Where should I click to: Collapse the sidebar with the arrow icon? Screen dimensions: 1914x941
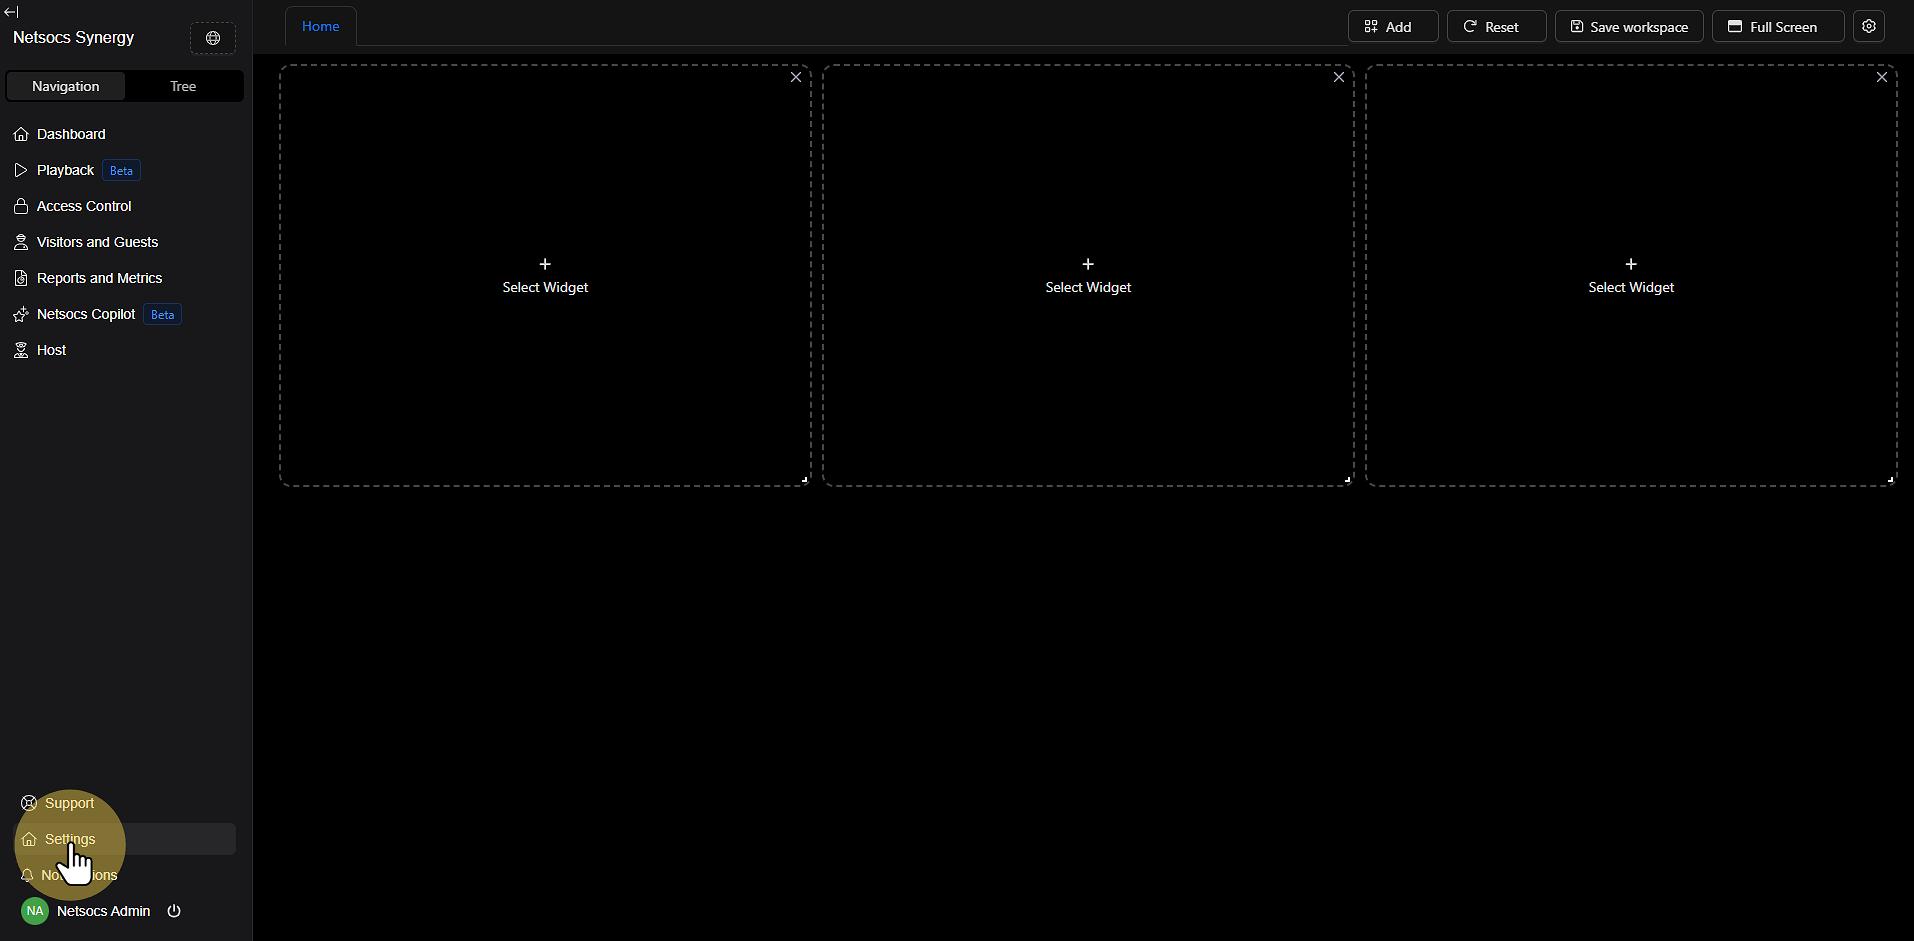11,12
